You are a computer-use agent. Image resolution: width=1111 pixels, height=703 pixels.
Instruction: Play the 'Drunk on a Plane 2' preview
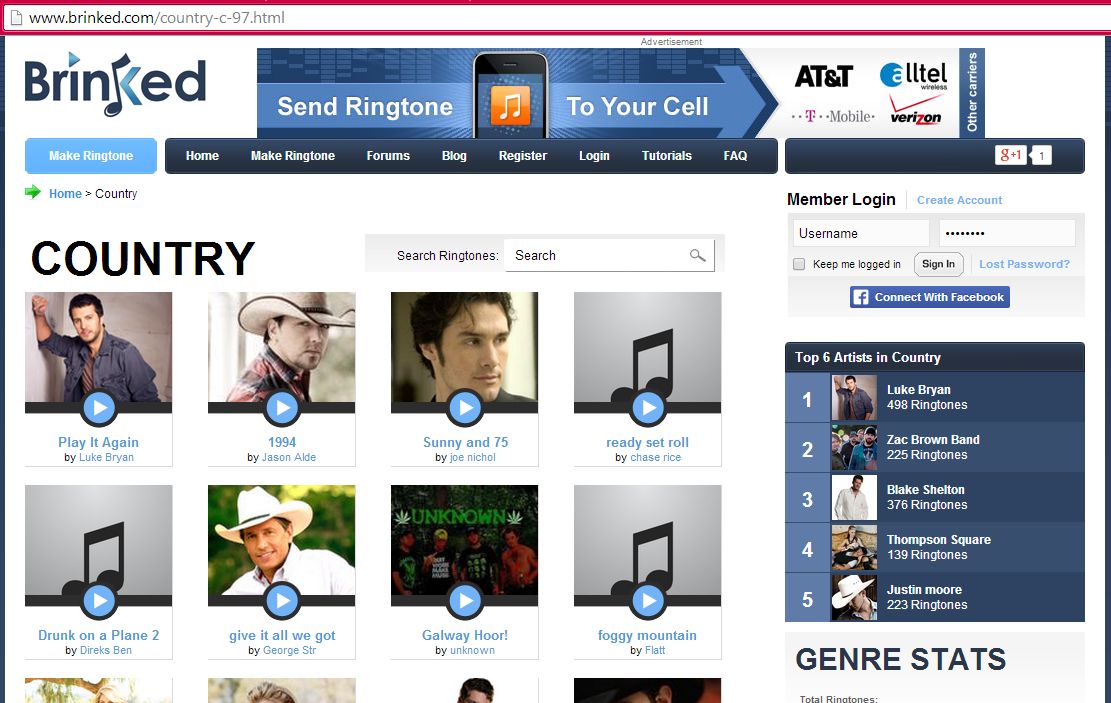[x=99, y=600]
